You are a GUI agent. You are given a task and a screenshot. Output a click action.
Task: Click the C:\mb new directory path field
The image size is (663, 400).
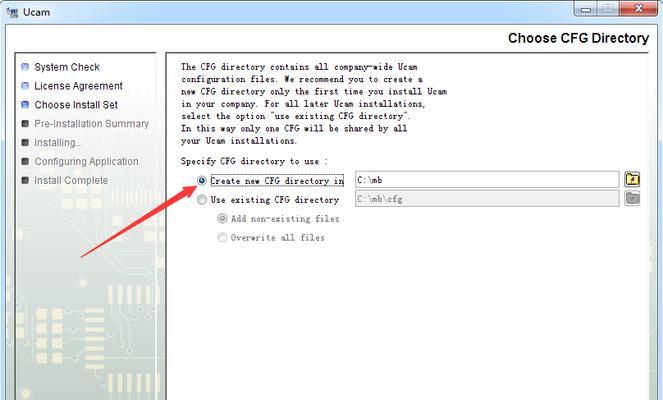(487, 180)
